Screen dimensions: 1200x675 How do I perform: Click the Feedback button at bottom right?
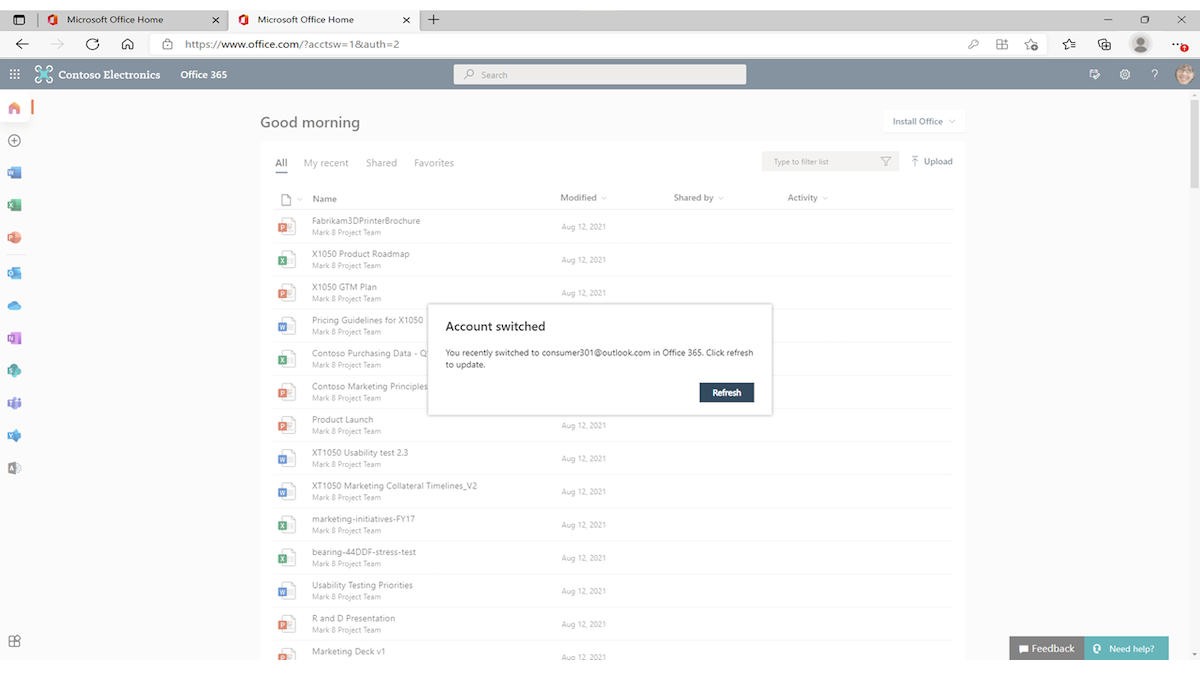click(1045, 648)
